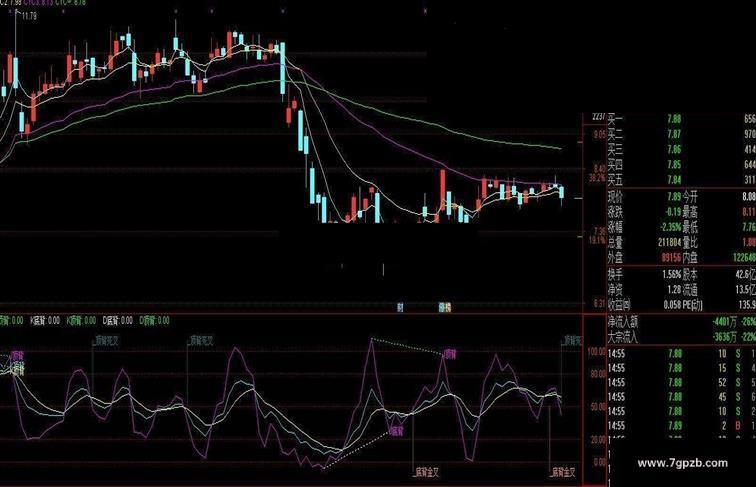Image resolution: width=756 pixels, height=487 pixels.
Task: Click the 现价 value 7.89
Action: [674, 197]
